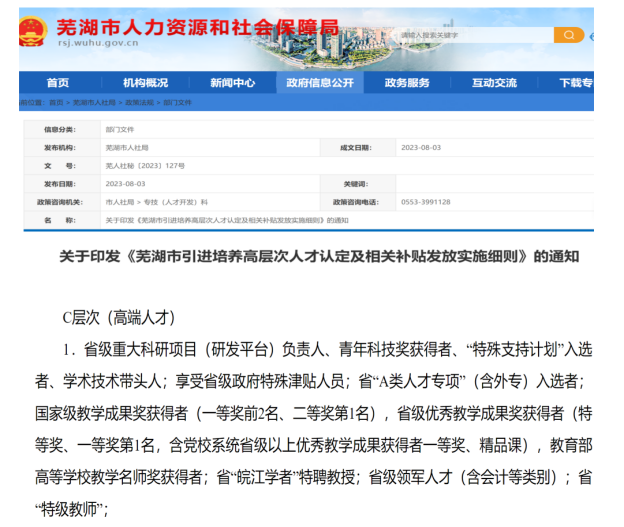Go to 新闻中心 in navigation bar
The height and width of the screenshot is (527, 624).
coord(232,83)
